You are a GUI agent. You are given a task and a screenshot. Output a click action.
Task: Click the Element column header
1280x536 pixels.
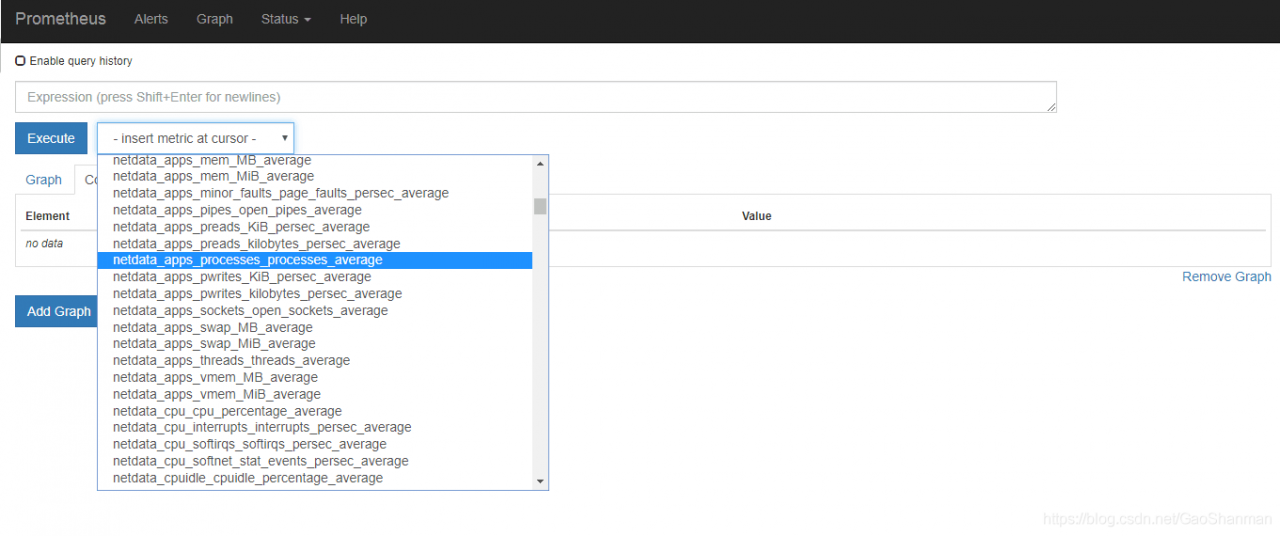tap(47, 216)
